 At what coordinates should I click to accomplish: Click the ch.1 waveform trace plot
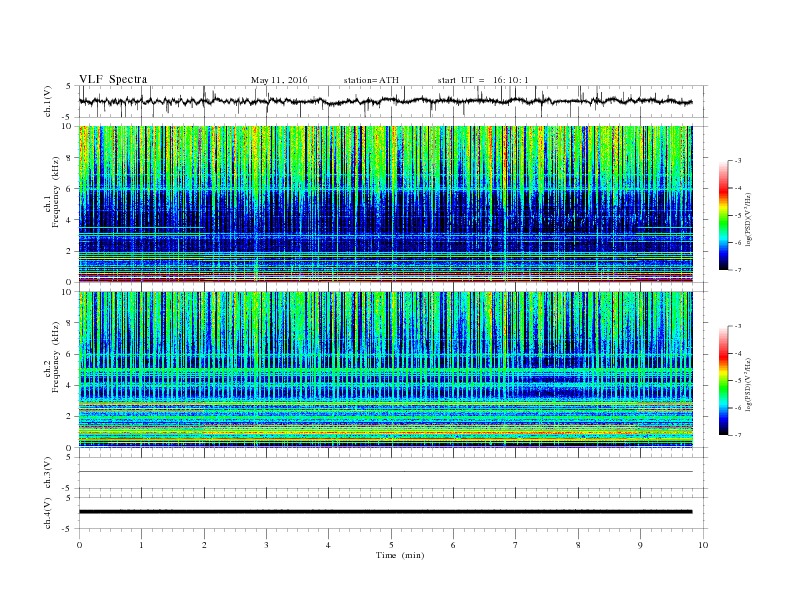(386, 101)
